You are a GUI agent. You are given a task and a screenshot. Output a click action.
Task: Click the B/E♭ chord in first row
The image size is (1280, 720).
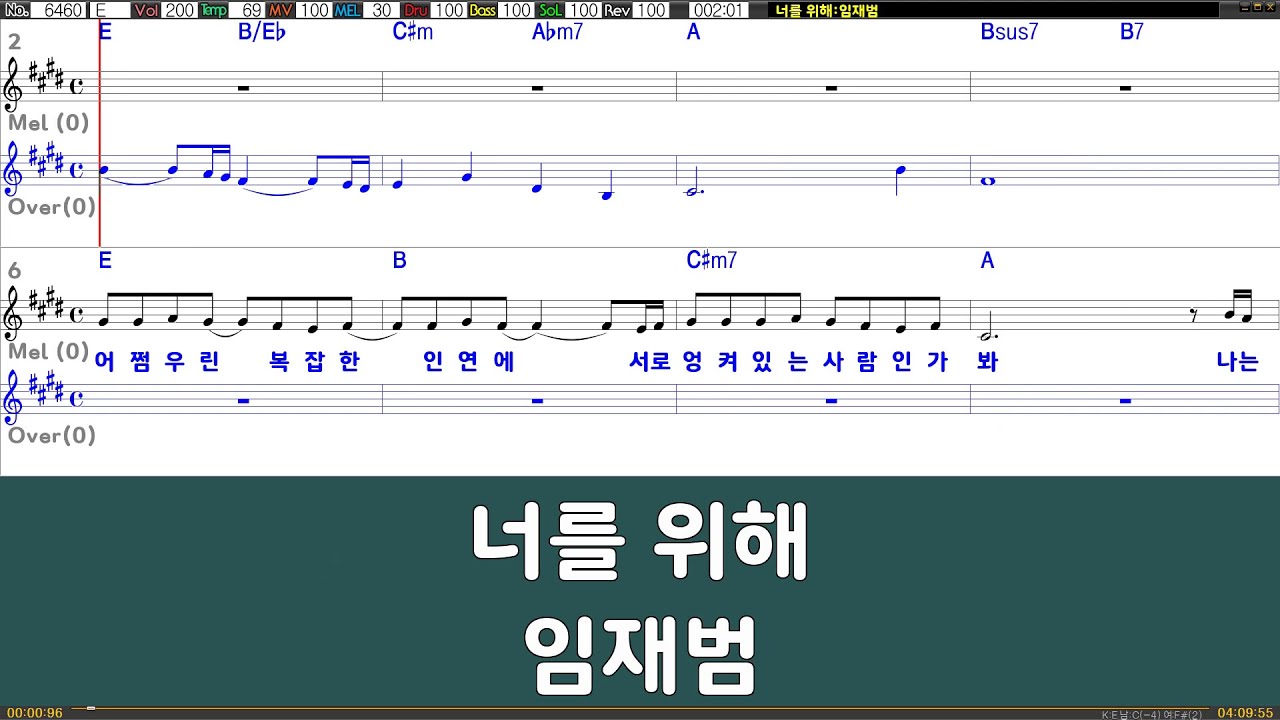pos(262,32)
